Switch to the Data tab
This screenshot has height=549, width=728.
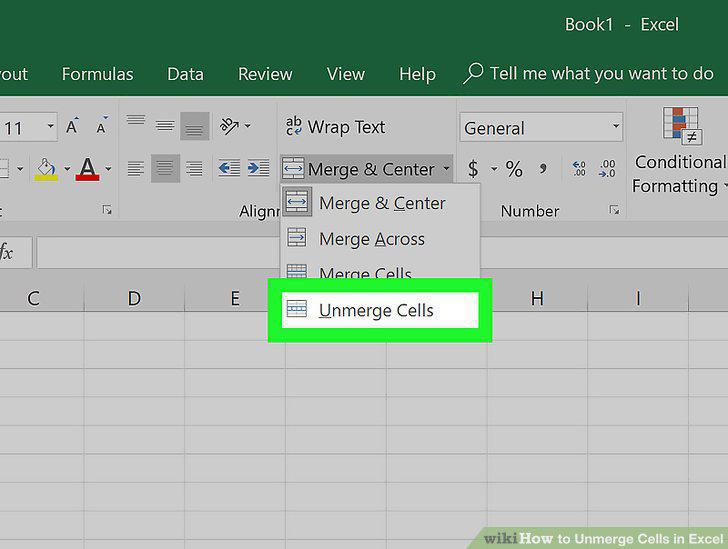[x=185, y=74]
